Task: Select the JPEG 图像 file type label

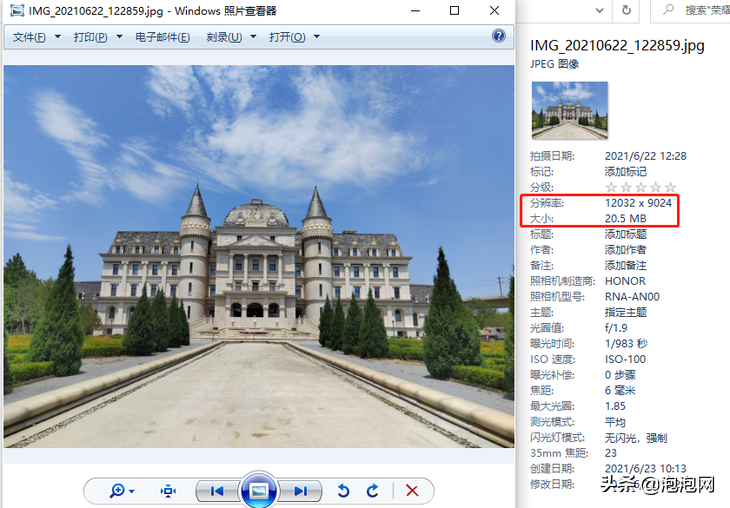Action: pos(554,64)
